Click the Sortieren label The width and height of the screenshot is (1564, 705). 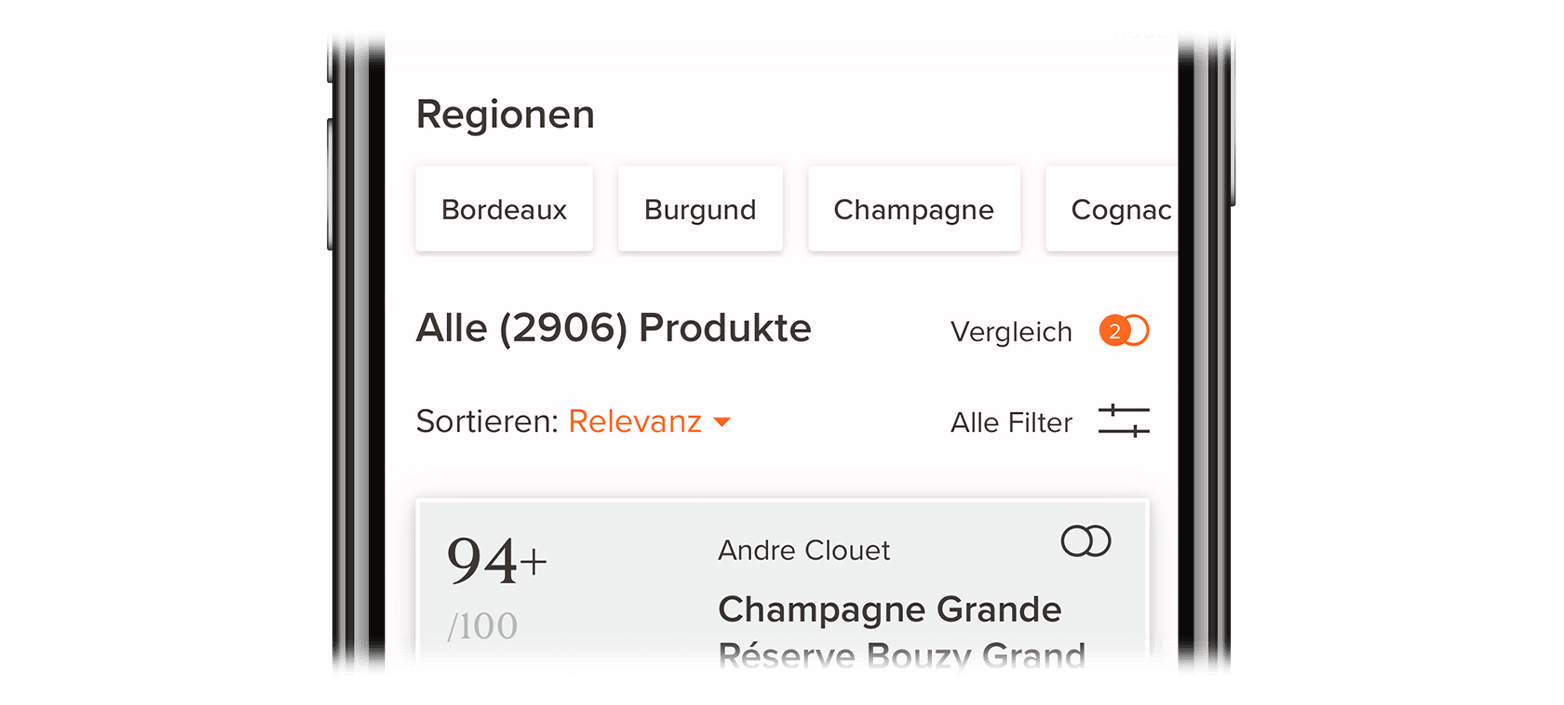[487, 422]
